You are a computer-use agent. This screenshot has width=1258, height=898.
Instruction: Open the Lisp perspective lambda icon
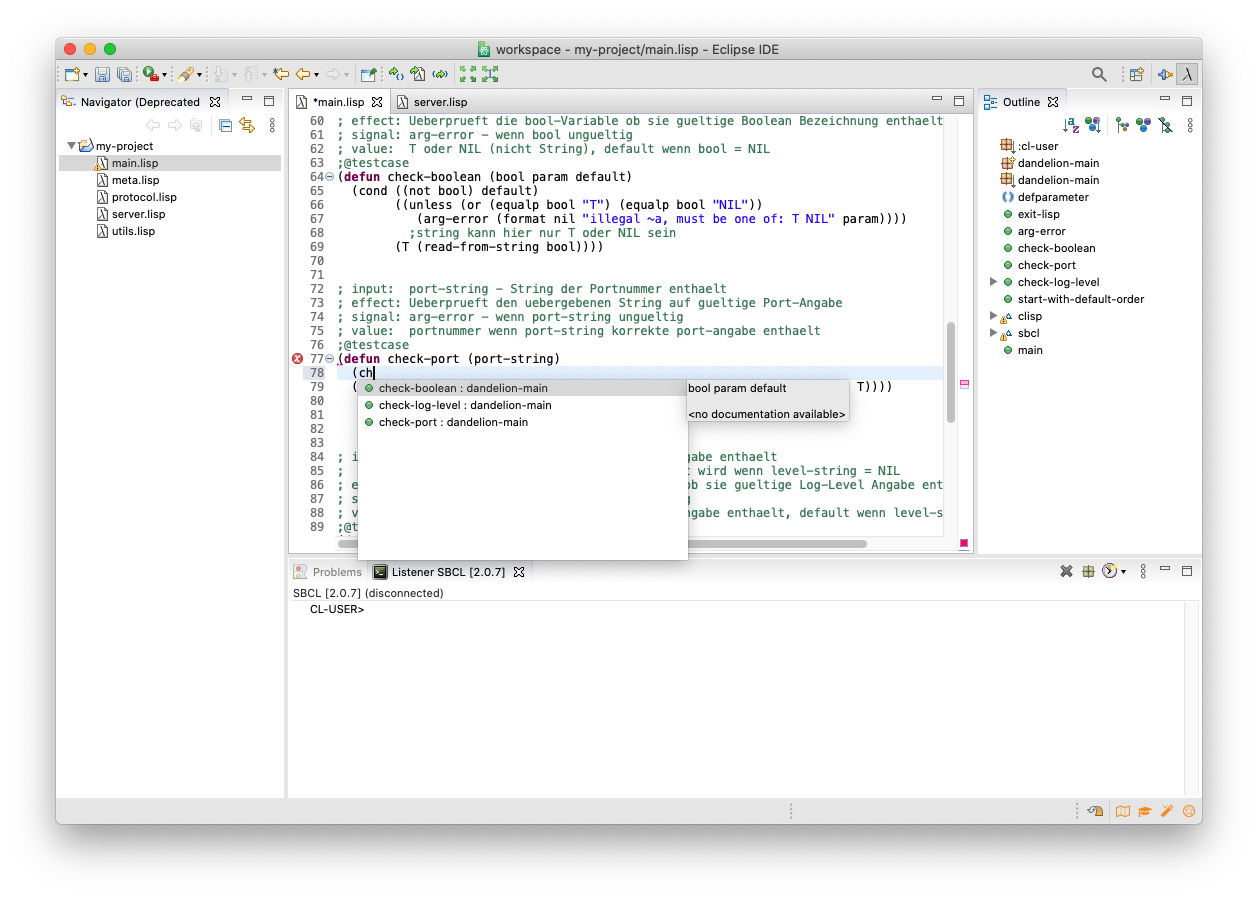click(1187, 74)
